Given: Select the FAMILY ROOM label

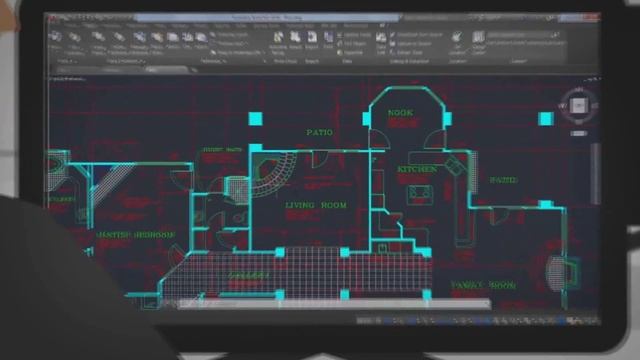Looking at the screenshot, I should [x=483, y=285].
